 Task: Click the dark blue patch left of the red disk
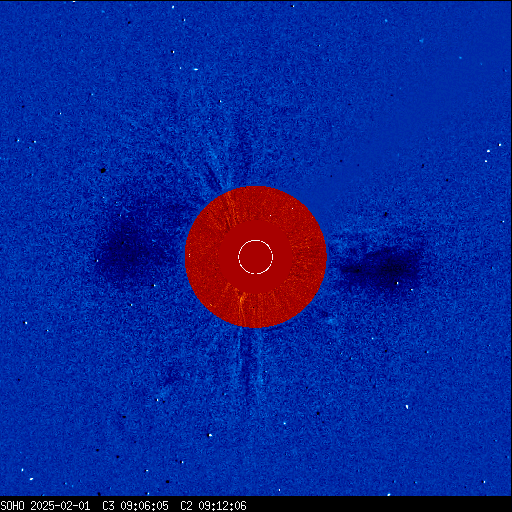tap(133, 247)
